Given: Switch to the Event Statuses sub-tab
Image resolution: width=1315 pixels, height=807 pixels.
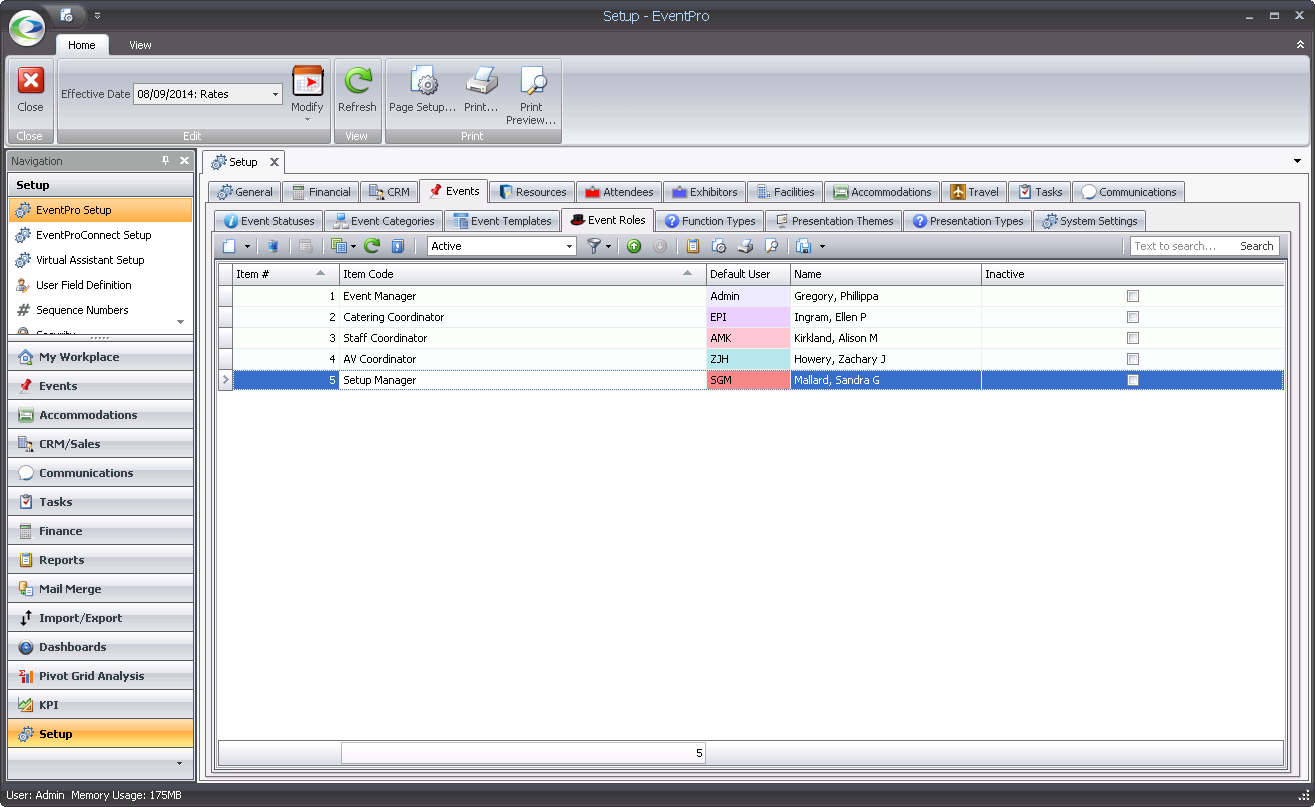Looking at the screenshot, I should (x=268, y=221).
